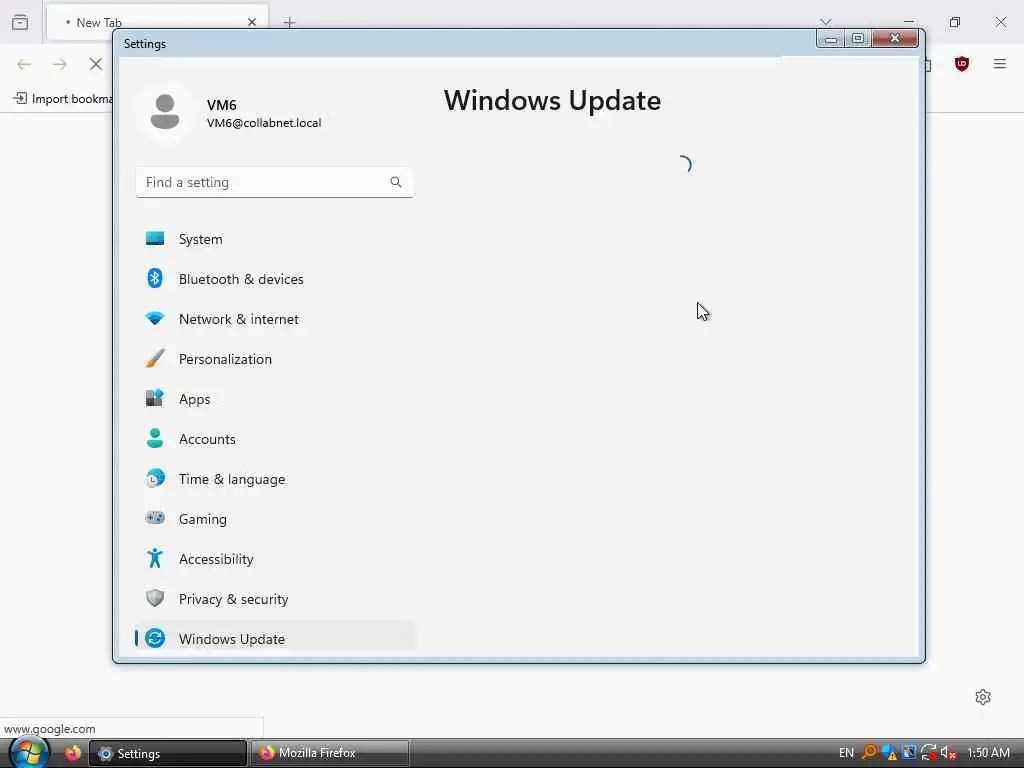Image resolution: width=1024 pixels, height=768 pixels.
Task: Close the Settings window
Action: [895, 39]
